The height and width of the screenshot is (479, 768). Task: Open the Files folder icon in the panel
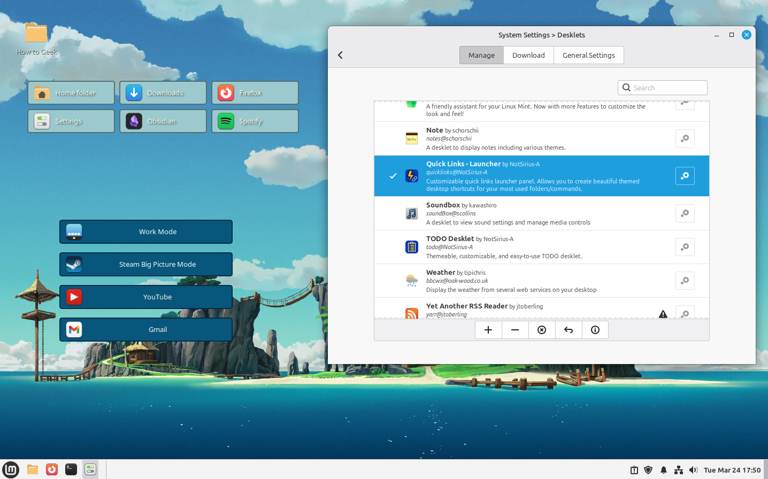pyautogui.click(x=32, y=470)
